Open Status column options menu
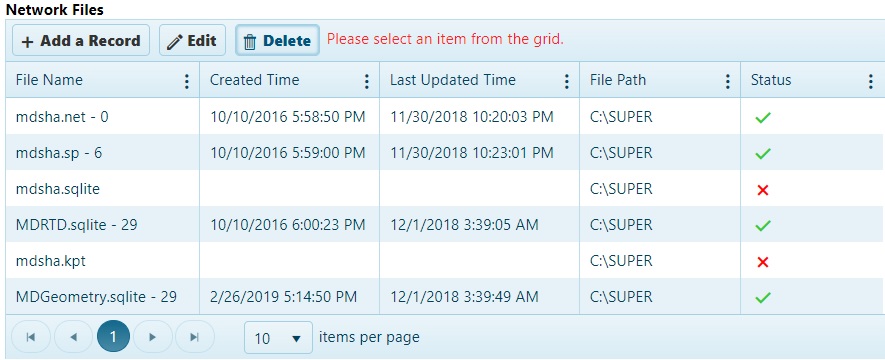Viewport: 885px width, 360px height. 870,81
